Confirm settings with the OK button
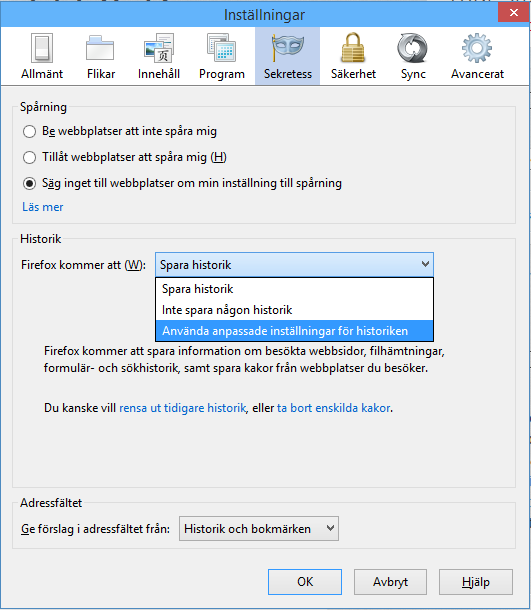 pyautogui.click(x=305, y=582)
